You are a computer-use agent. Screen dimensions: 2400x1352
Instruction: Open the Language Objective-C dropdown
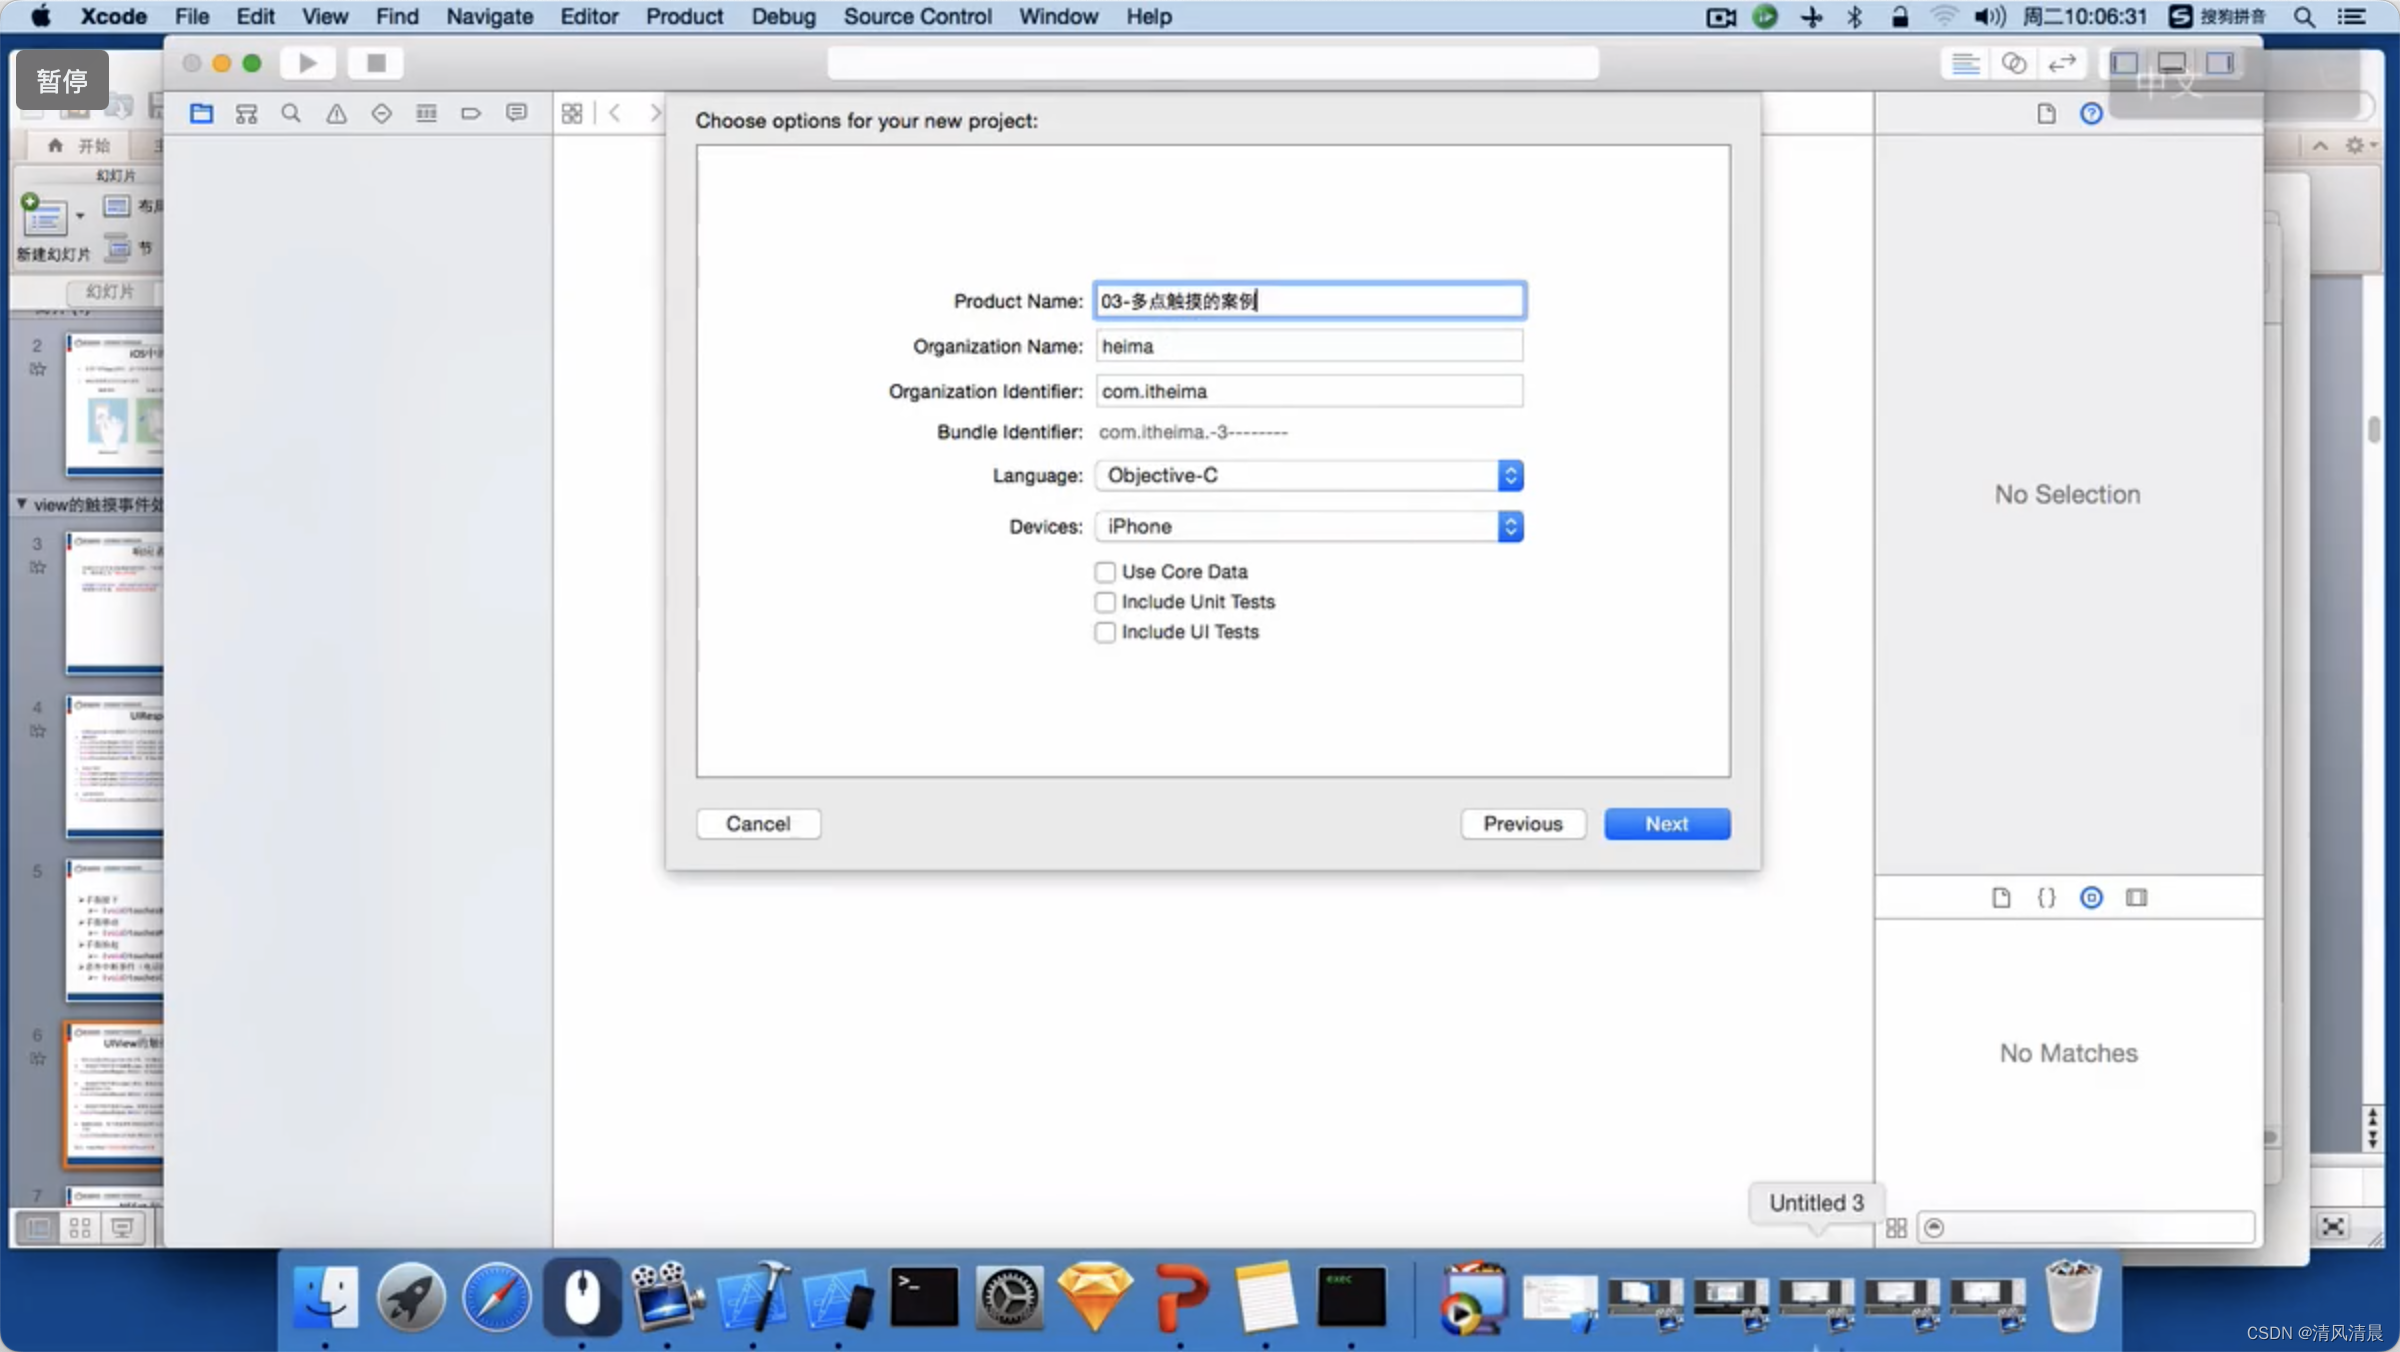(1309, 475)
